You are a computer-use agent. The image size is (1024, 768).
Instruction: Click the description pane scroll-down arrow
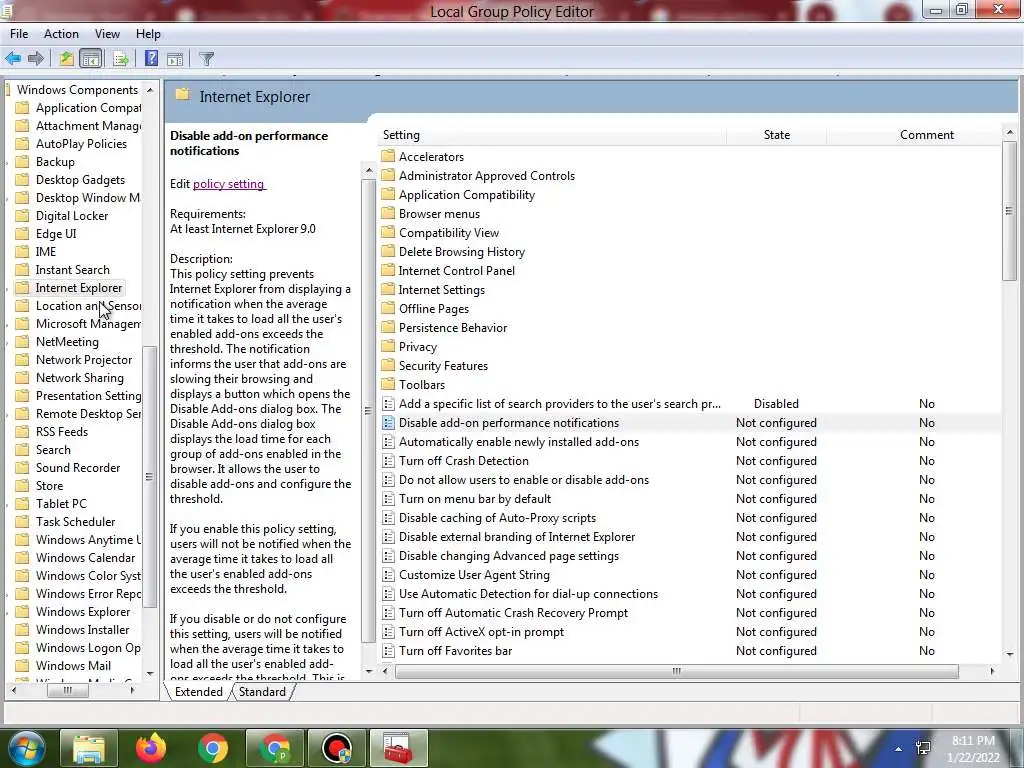368,671
